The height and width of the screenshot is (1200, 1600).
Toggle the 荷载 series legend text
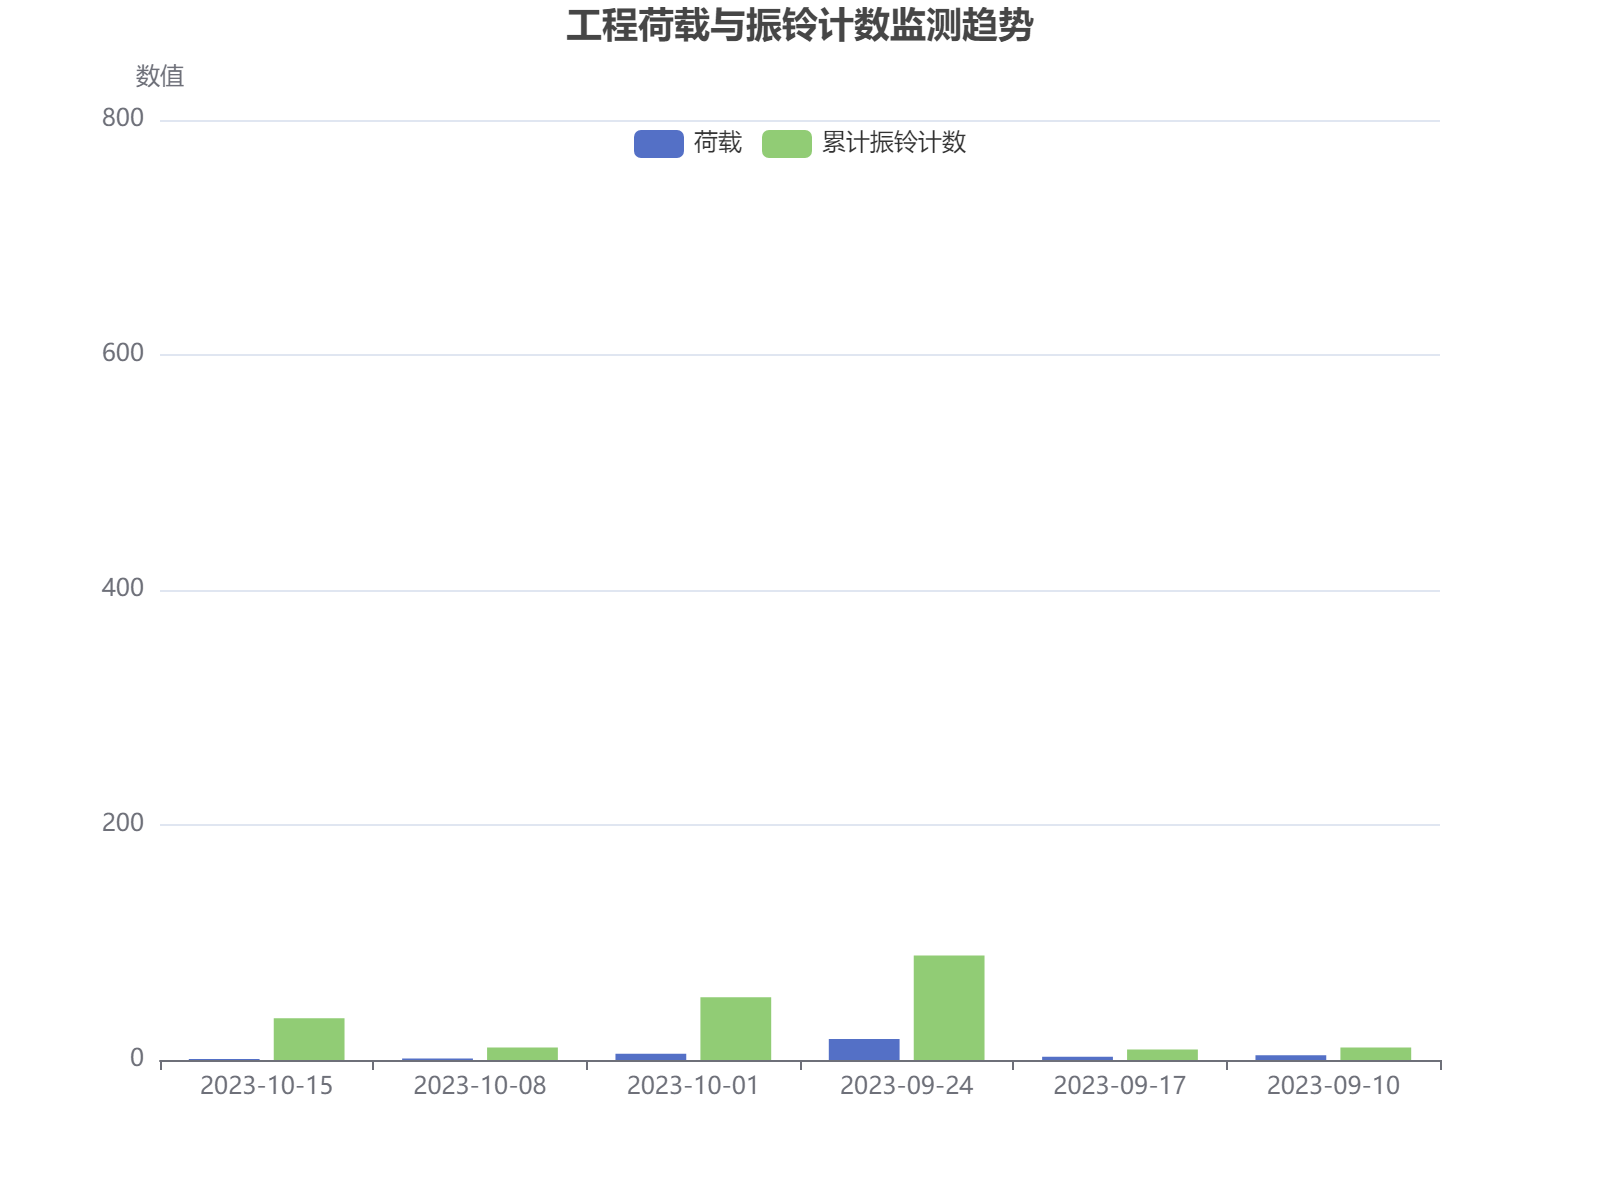718,143
